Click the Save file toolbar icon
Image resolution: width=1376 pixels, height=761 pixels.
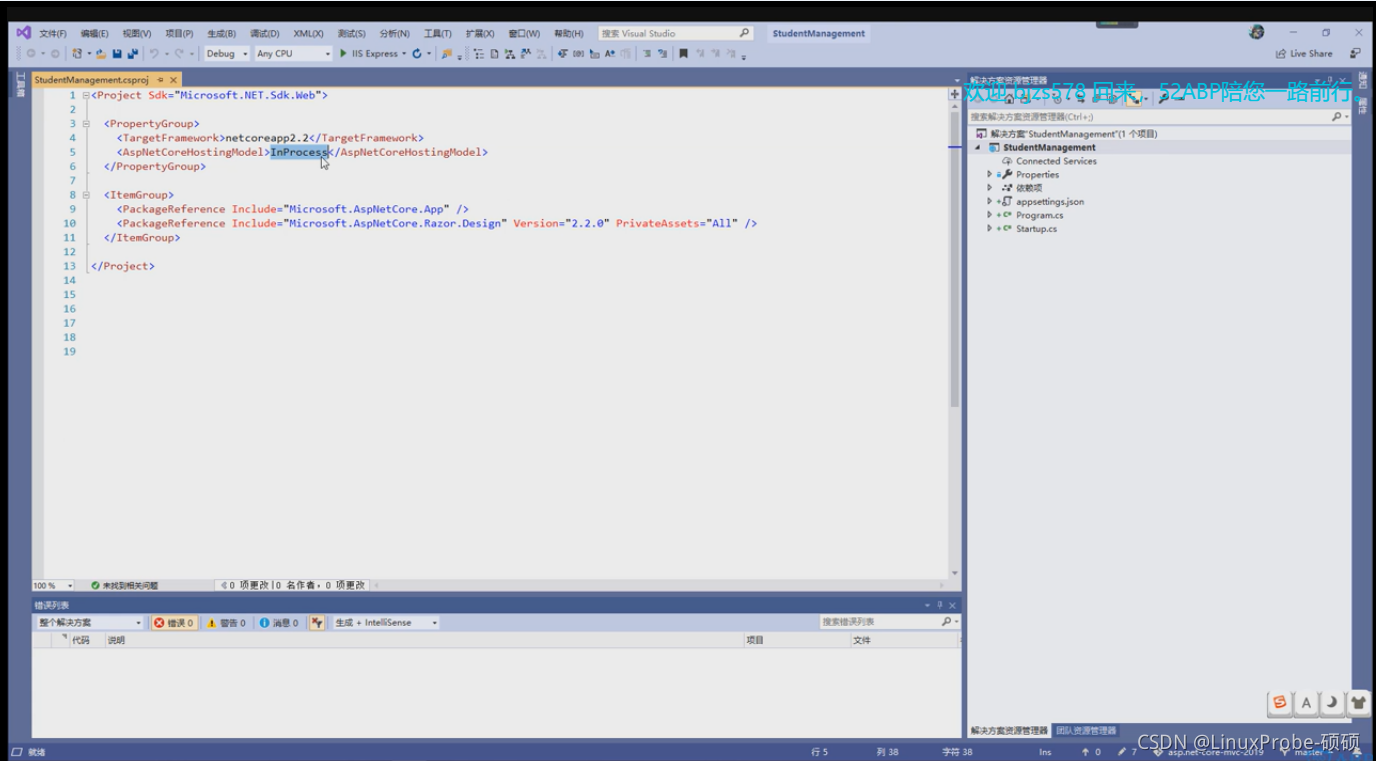tap(117, 54)
